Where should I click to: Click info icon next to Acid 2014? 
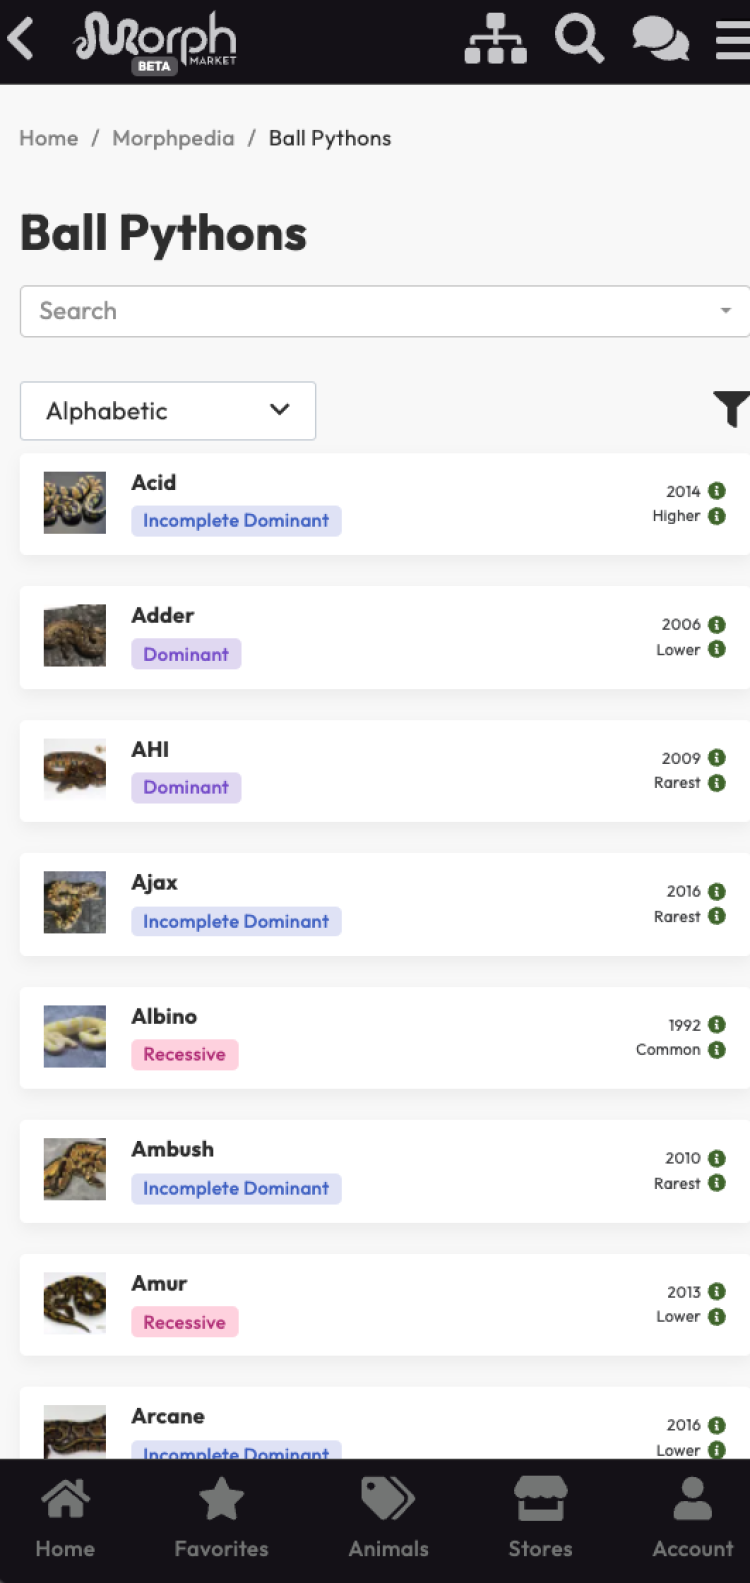(717, 491)
